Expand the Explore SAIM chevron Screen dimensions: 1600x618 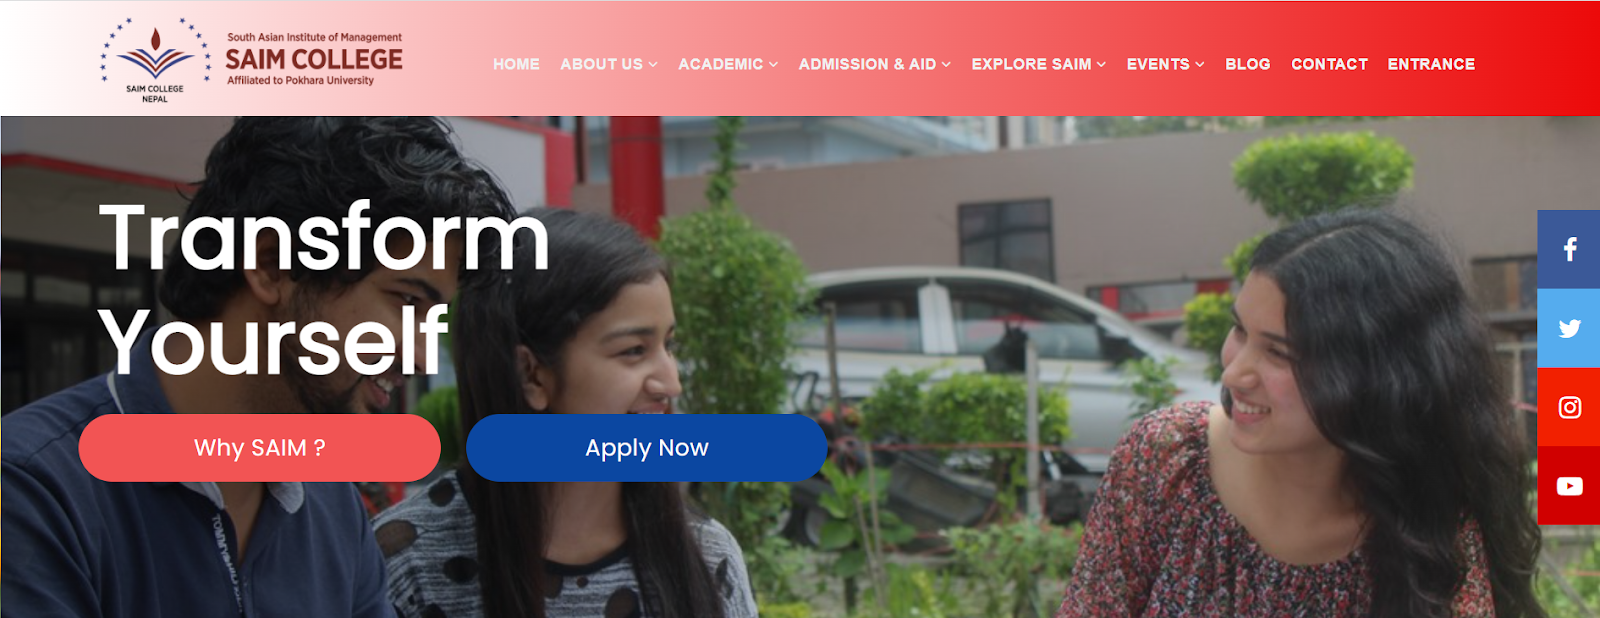(1101, 64)
